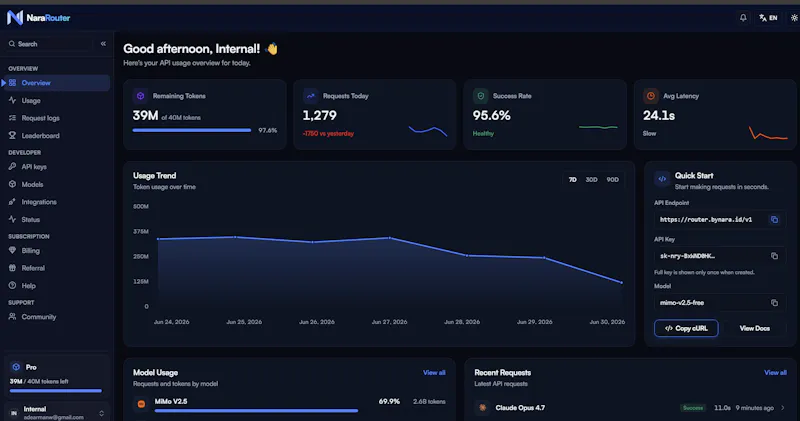Expand the Claude Opus 4.7 request chevron

[783, 408]
